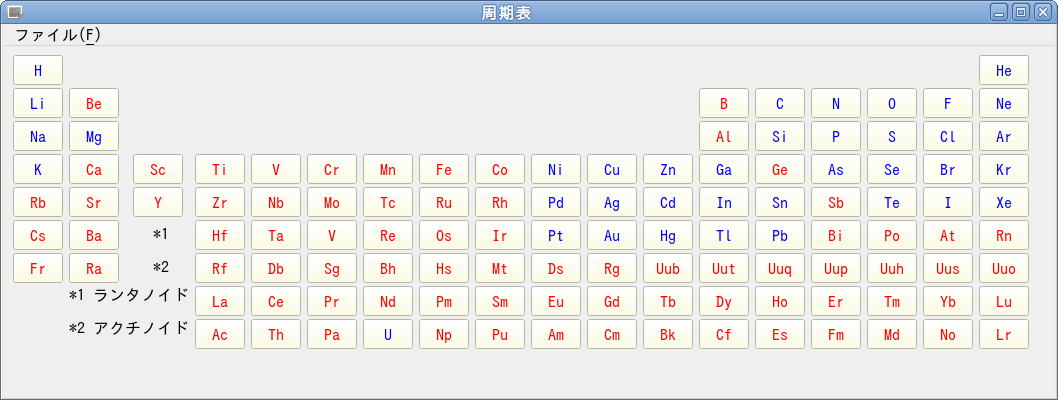
Task: Pick the Si element button
Action: pyautogui.click(x=780, y=137)
